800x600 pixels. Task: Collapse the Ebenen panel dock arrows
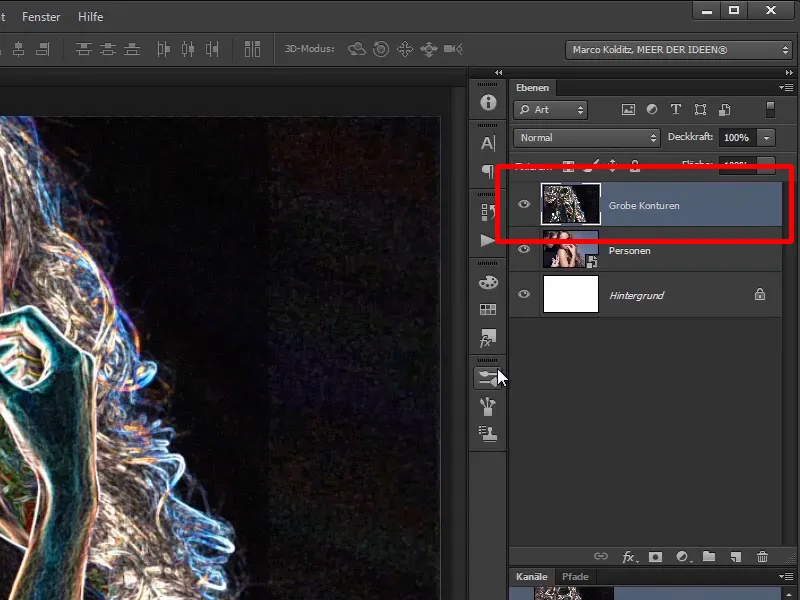pyautogui.click(x=789, y=72)
